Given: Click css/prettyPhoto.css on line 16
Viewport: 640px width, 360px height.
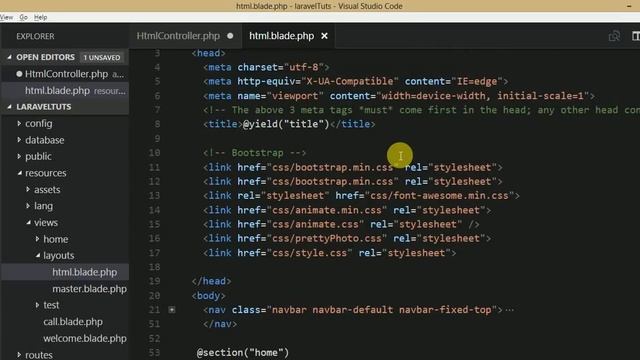Looking at the screenshot, I should pos(327,238).
